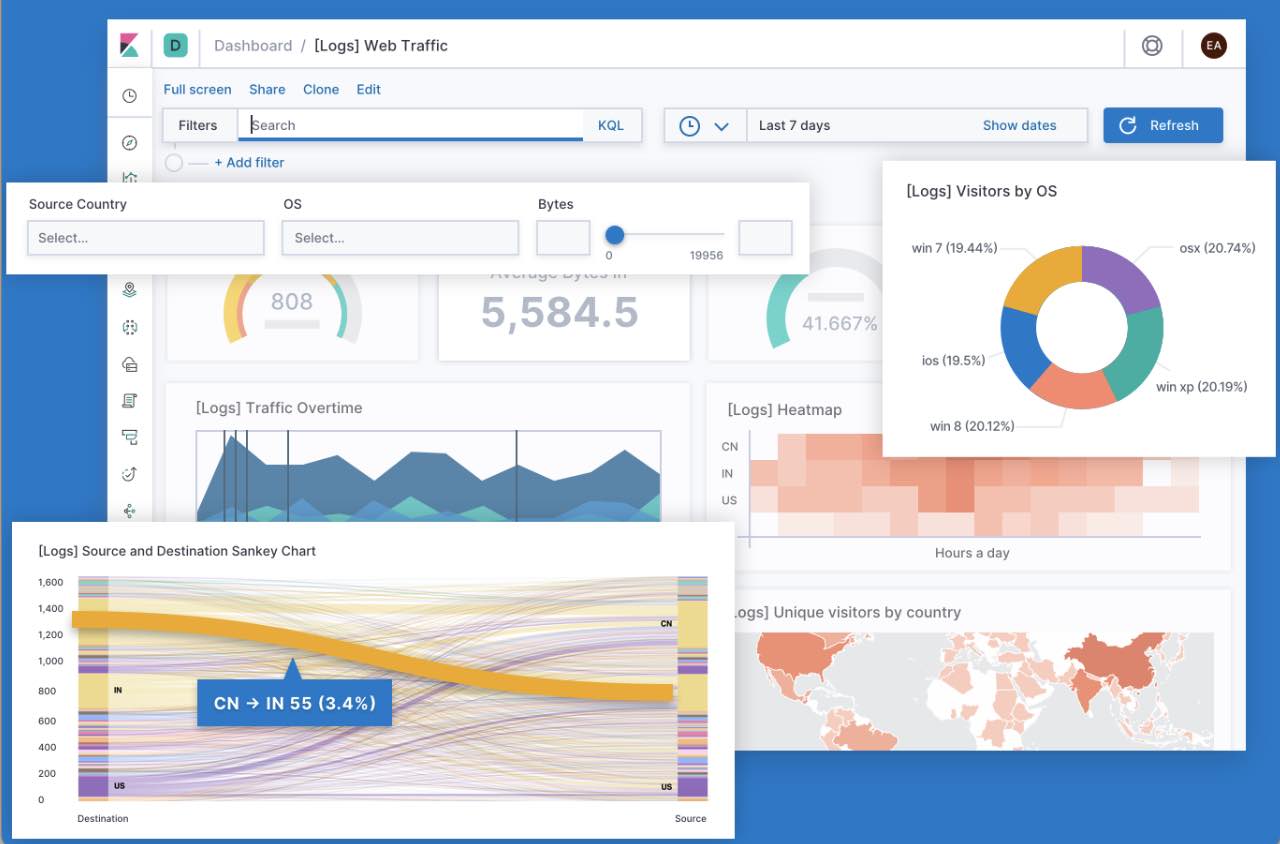Open the Source Country select box
Image resolution: width=1280 pixels, height=844 pixels.
tap(145, 237)
